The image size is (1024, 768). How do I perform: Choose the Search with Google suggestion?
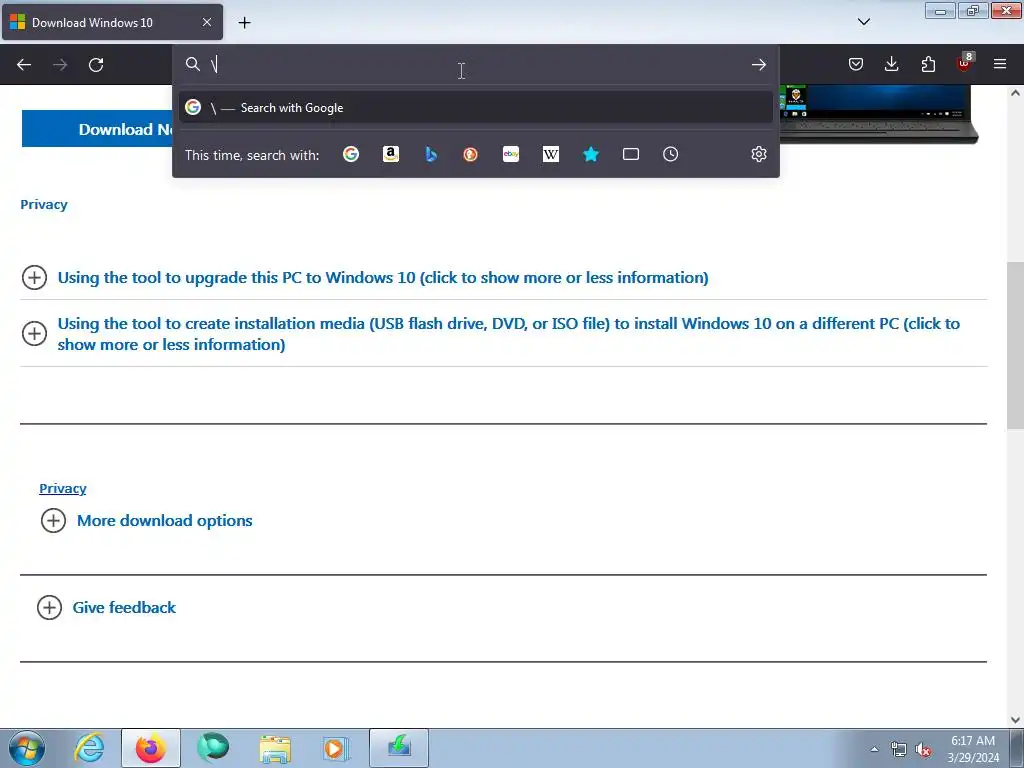pos(475,108)
